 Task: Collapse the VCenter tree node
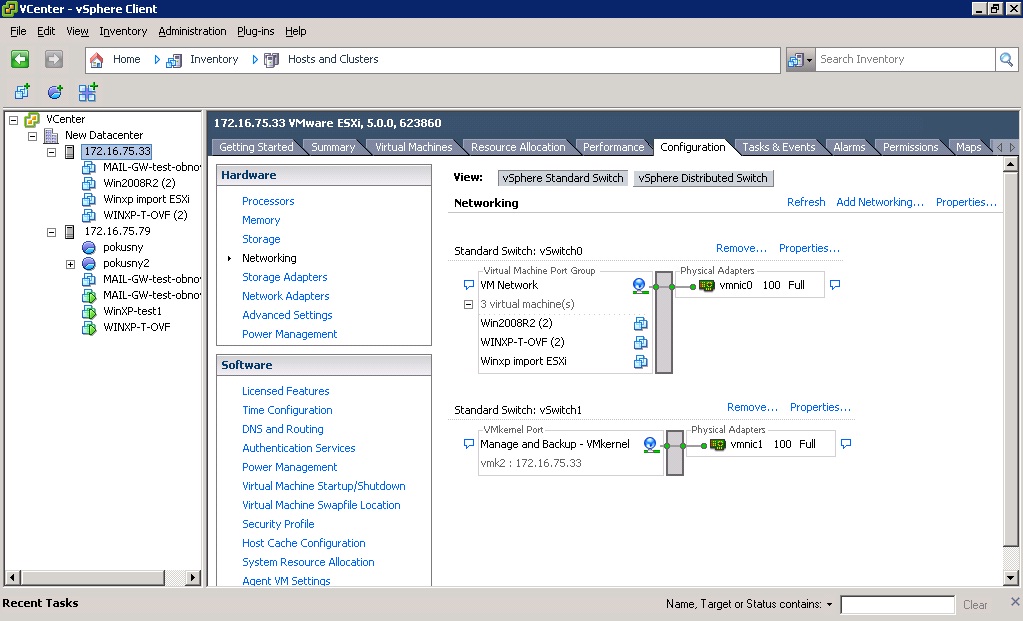(x=14, y=120)
